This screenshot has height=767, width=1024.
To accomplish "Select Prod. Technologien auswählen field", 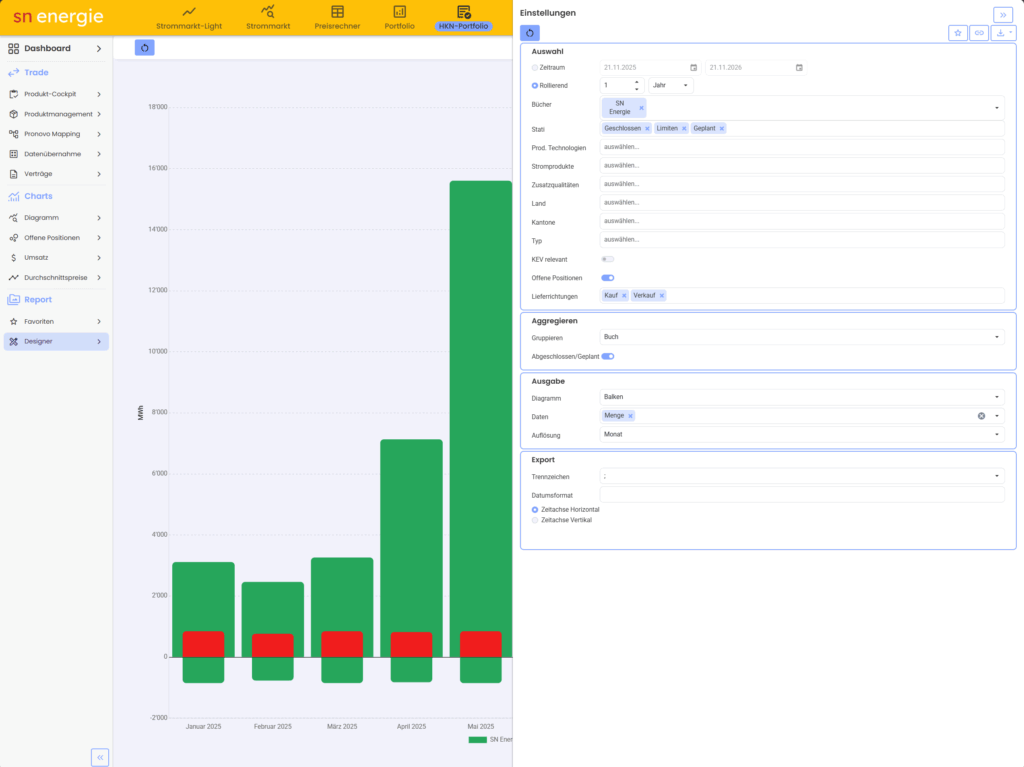I will 802,147.
